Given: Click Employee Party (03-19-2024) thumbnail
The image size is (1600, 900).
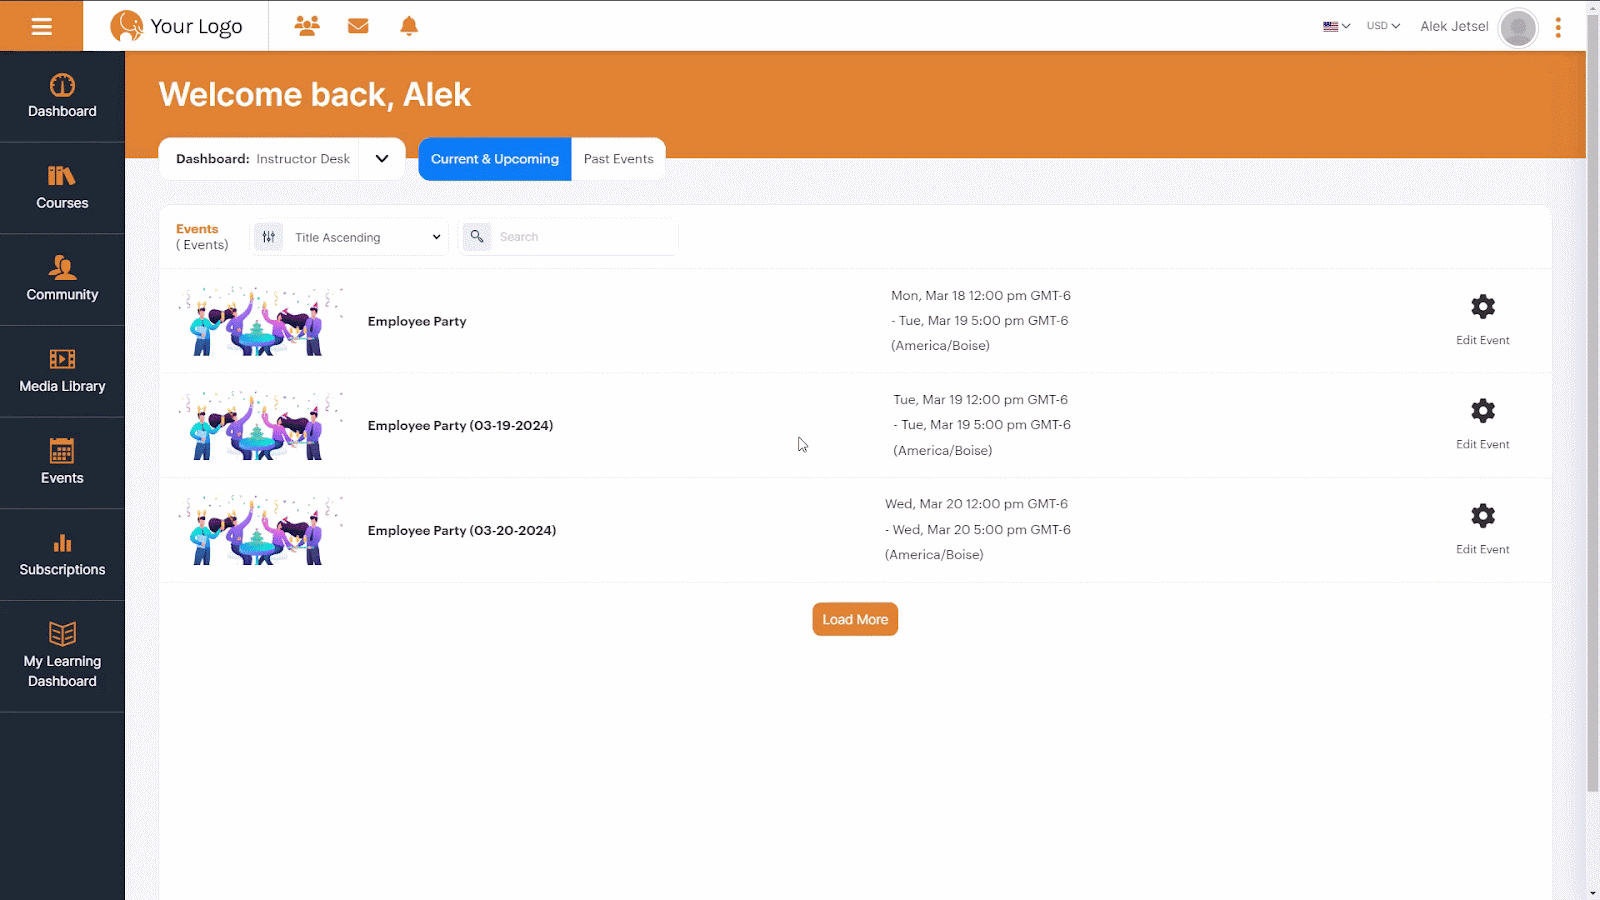Looking at the screenshot, I should pos(261,425).
